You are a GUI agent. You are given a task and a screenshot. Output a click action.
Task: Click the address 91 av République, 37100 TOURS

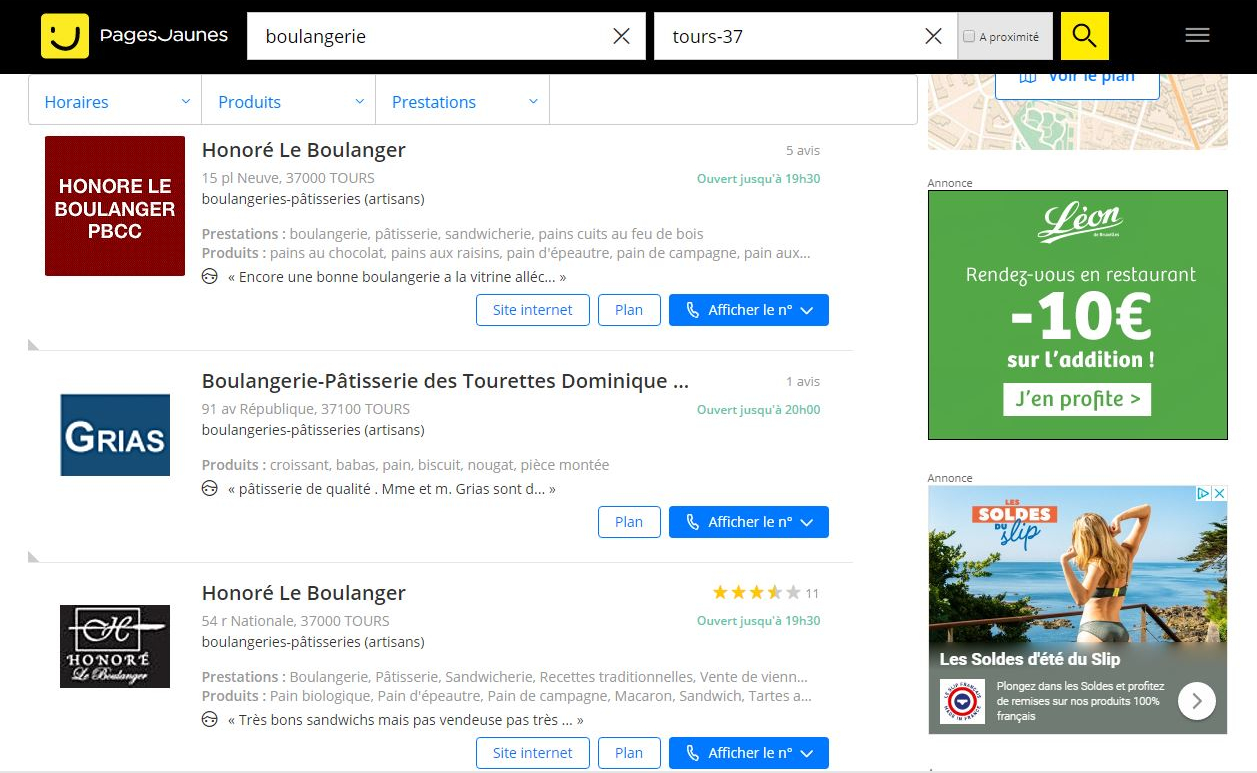coord(305,409)
